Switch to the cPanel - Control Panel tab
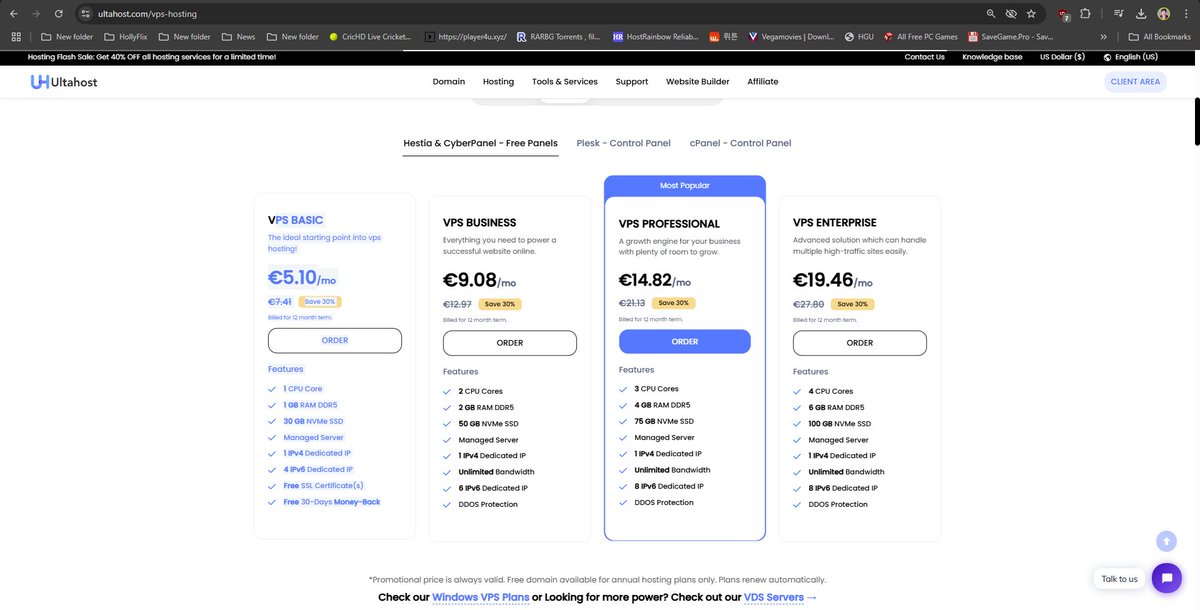Image resolution: width=1200 pixels, height=610 pixels. [740, 143]
